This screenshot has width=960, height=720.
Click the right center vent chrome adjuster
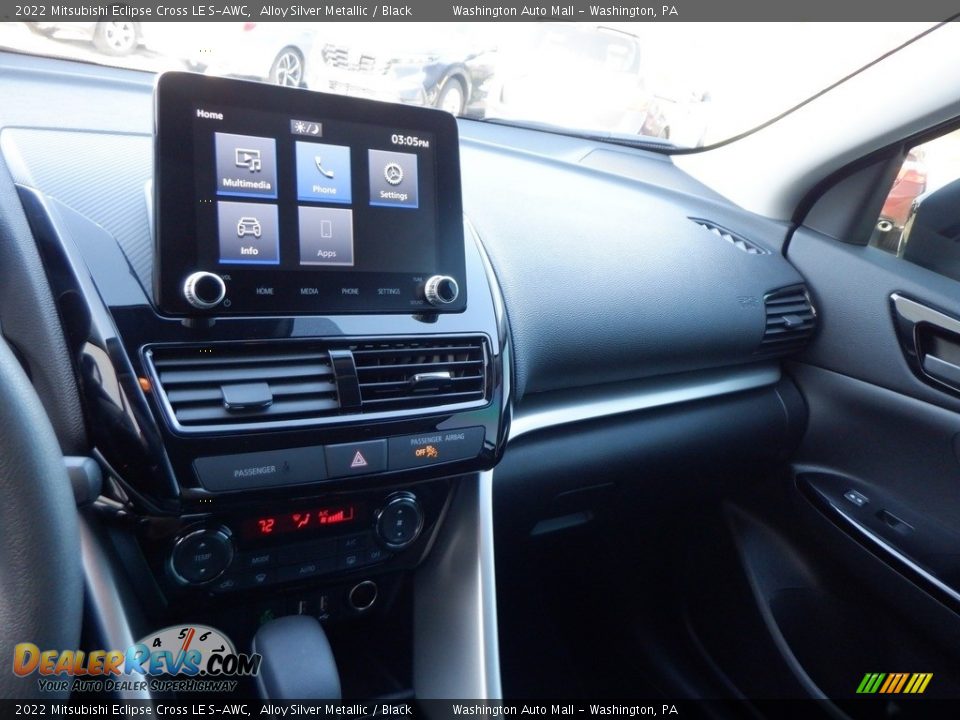[x=431, y=378]
